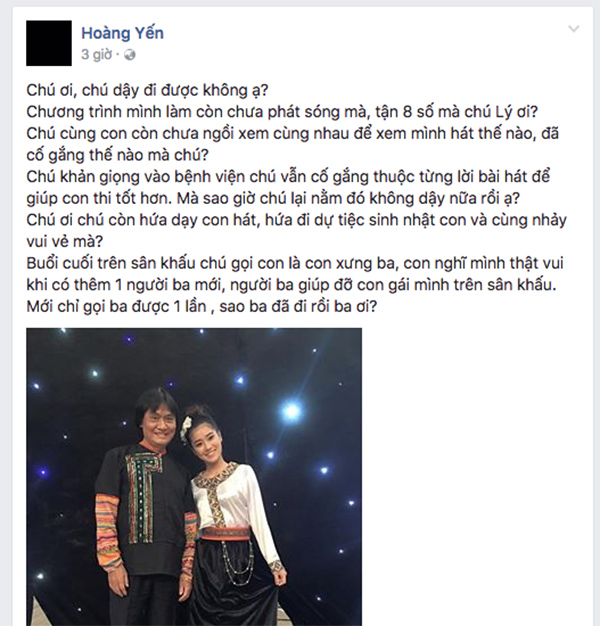Image resolution: width=600 pixels, height=626 pixels.
Task: Open the post options chevron menu
Action: (574, 29)
